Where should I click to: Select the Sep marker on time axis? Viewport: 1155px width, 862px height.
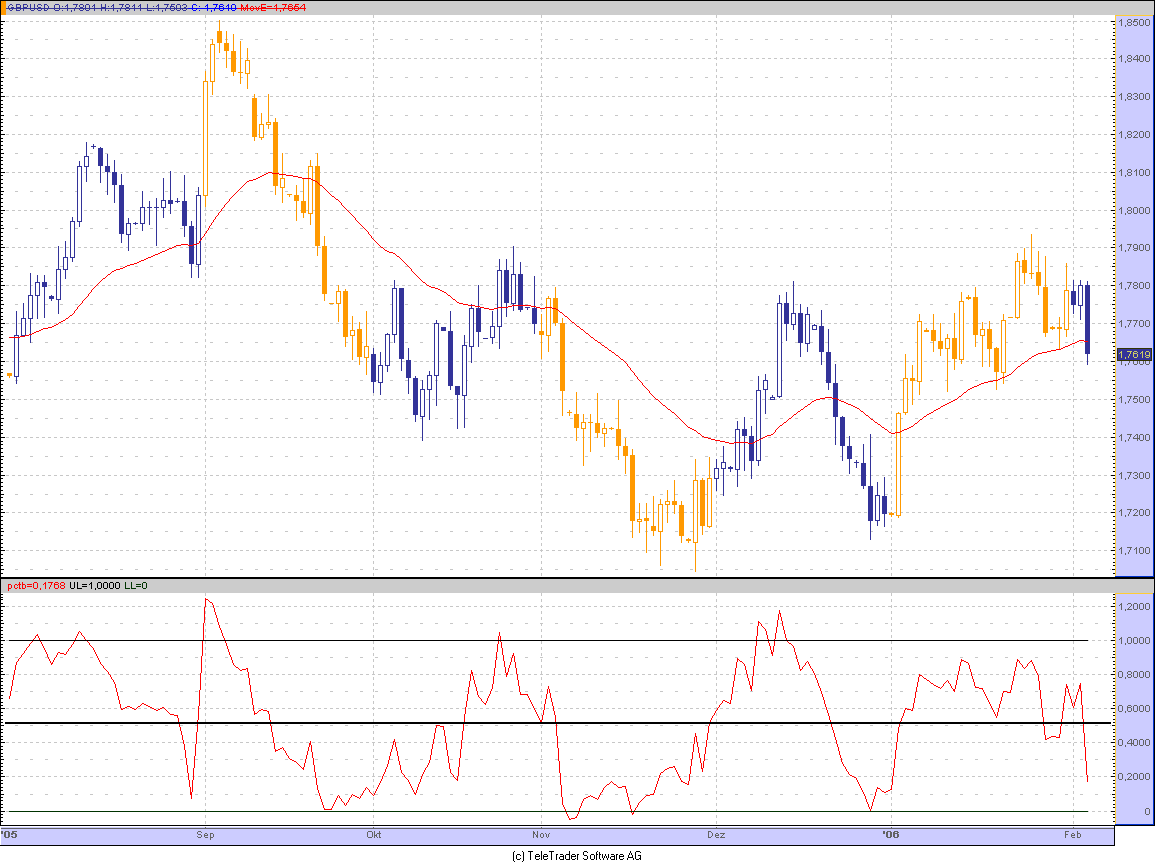click(206, 834)
